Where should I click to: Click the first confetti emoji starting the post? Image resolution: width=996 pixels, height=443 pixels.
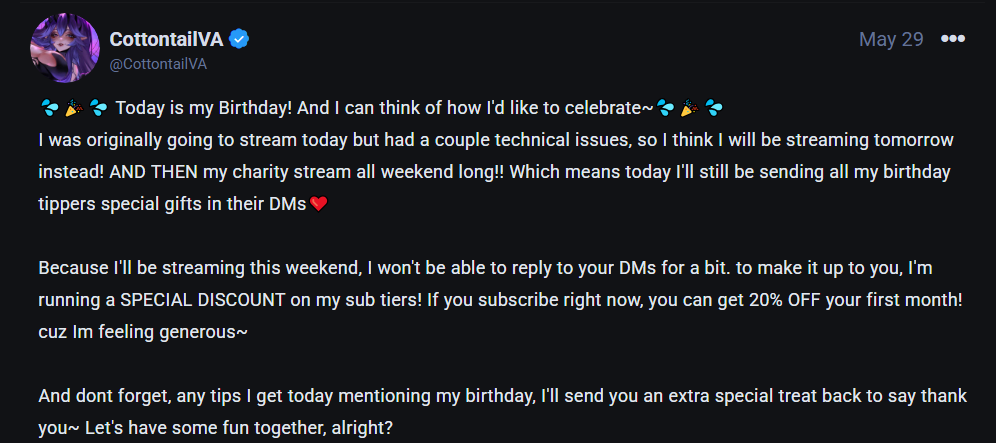(x=49, y=108)
